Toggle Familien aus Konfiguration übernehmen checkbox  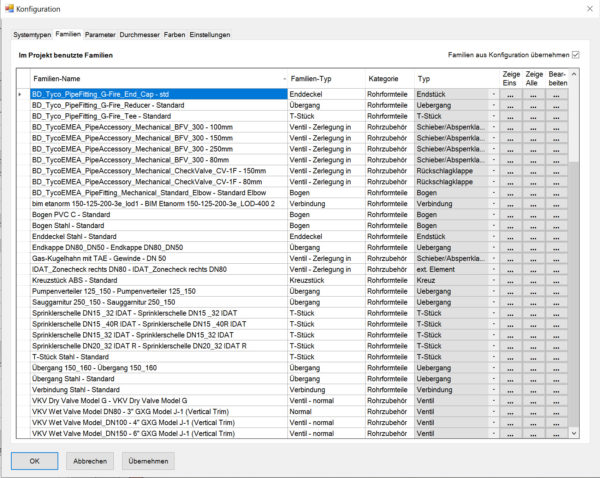pos(576,55)
